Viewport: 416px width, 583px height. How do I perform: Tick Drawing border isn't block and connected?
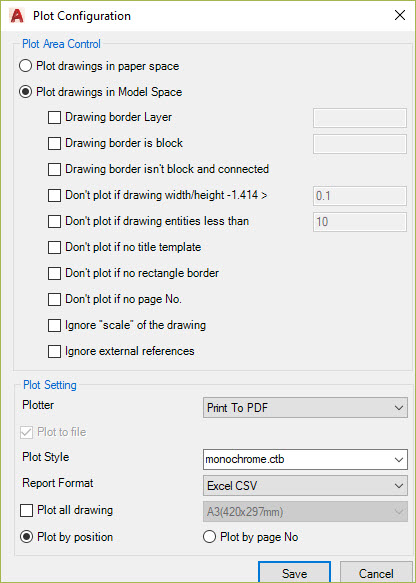54,170
